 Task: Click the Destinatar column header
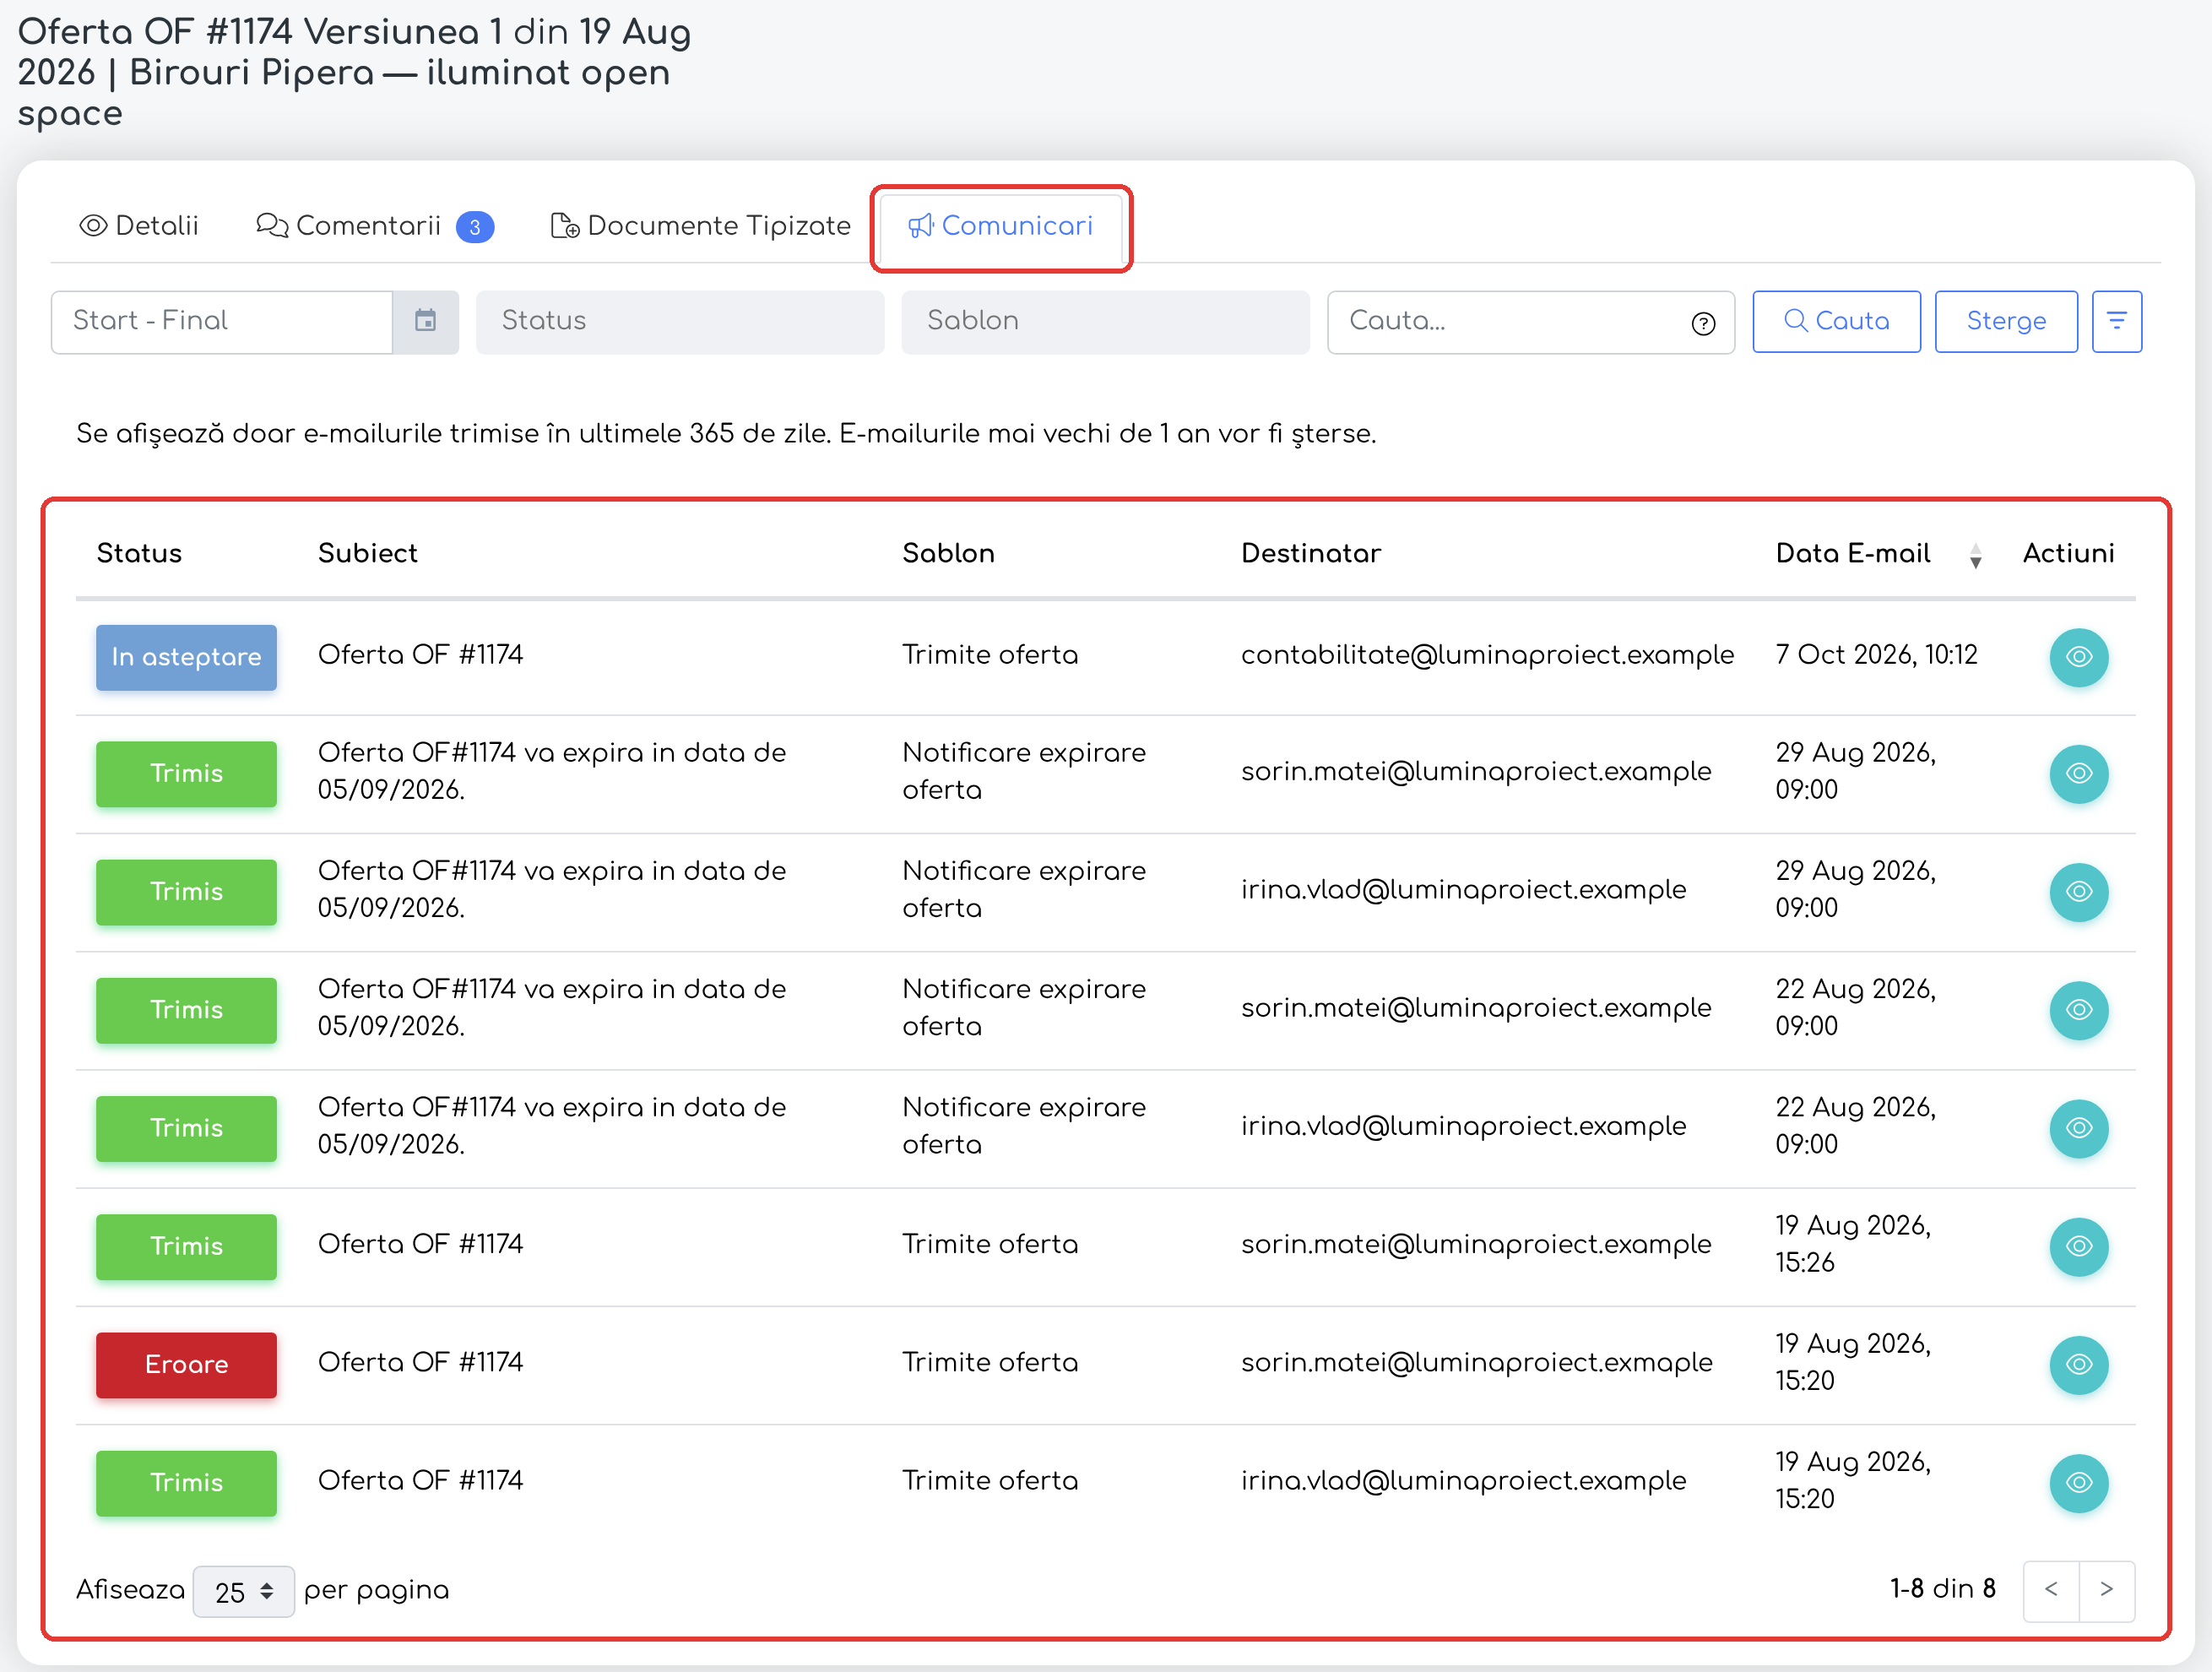pyautogui.click(x=1311, y=553)
